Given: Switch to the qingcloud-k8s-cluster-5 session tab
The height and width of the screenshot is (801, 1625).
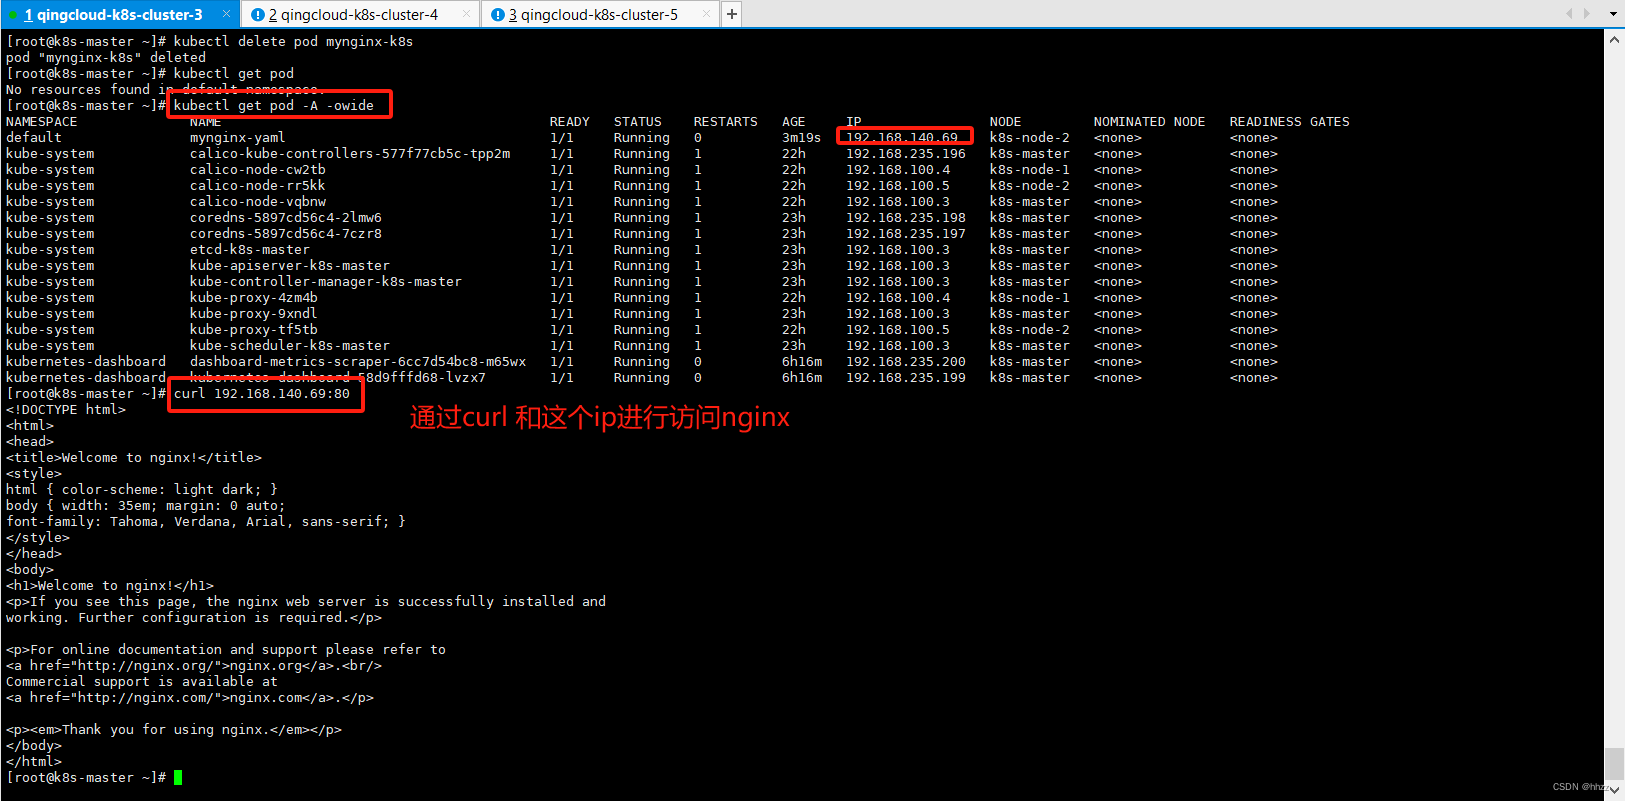Looking at the screenshot, I should point(599,15).
